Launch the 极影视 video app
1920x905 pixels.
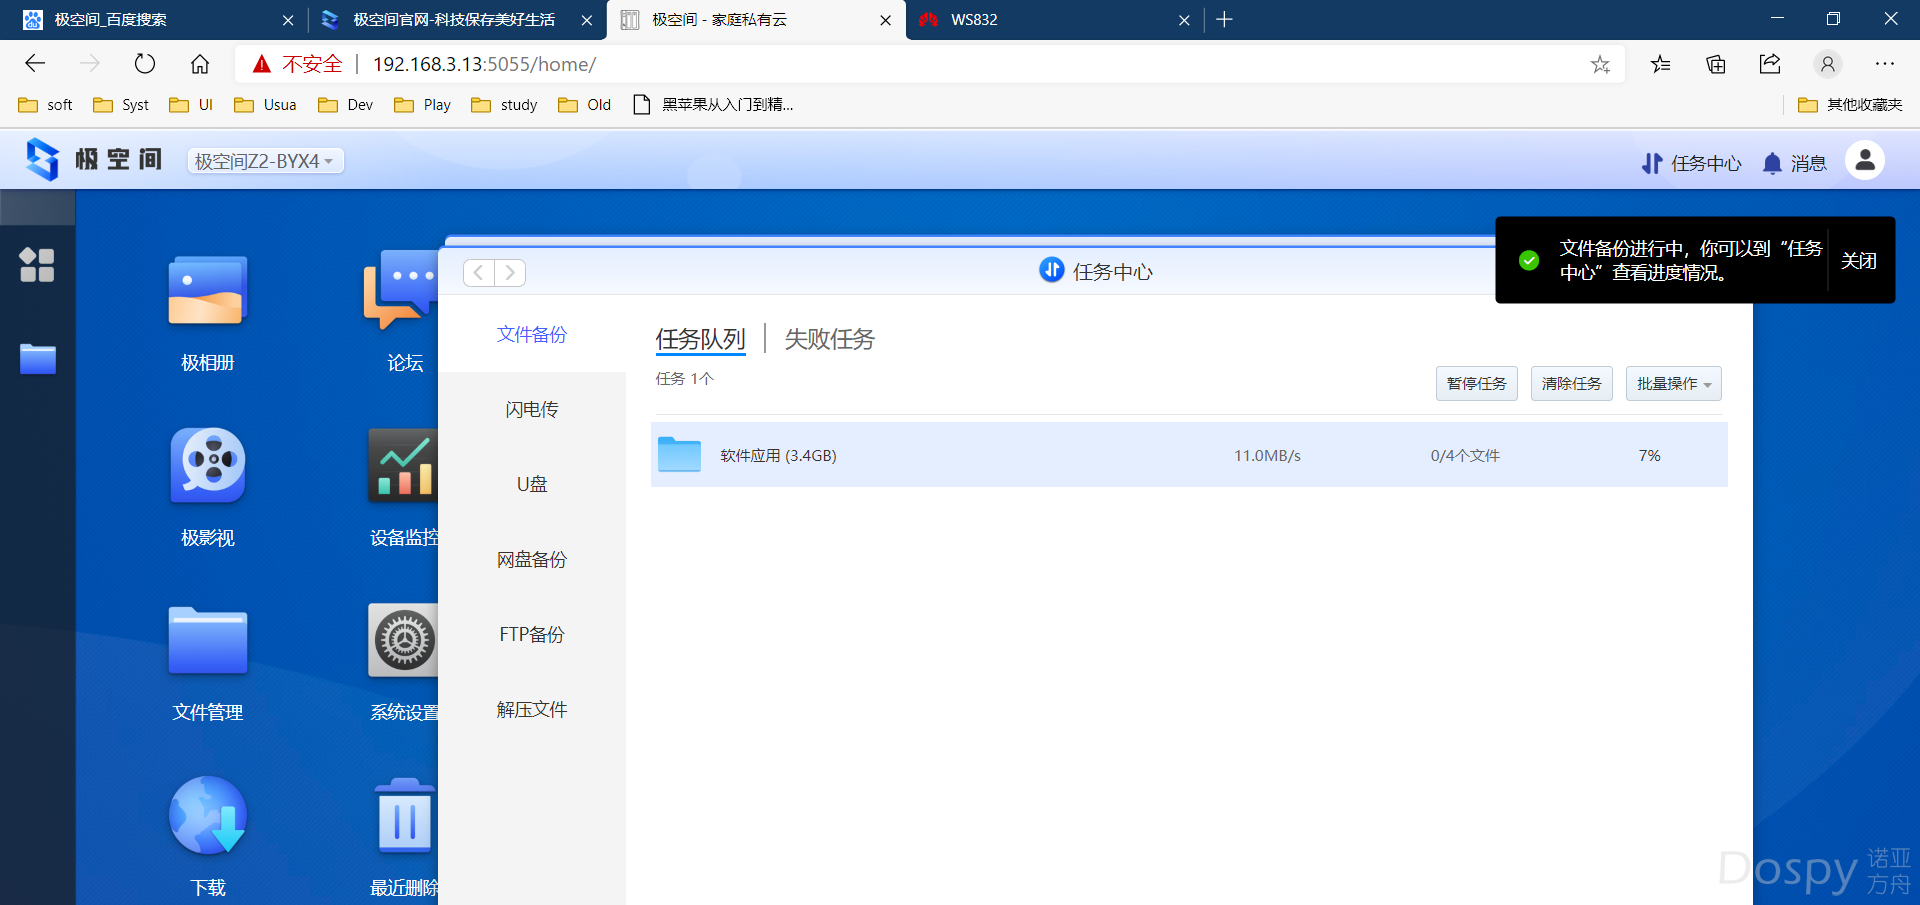click(x=207, y=465)
